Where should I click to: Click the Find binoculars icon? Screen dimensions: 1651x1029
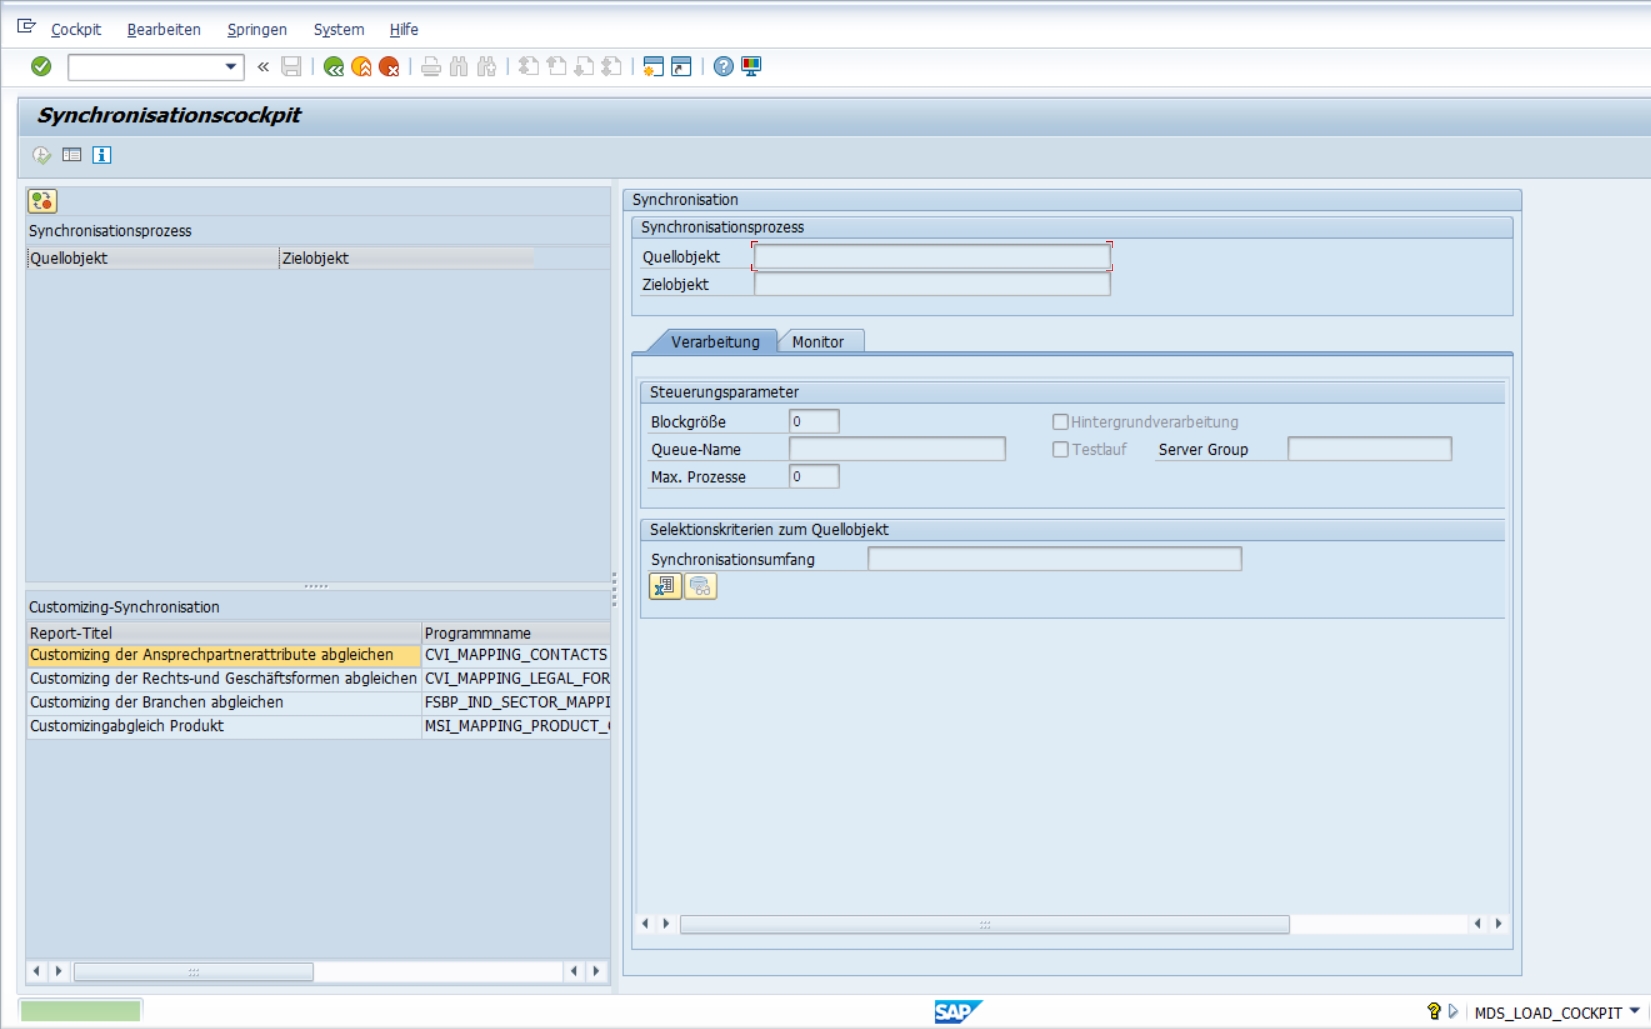click(x=459, y=67)
